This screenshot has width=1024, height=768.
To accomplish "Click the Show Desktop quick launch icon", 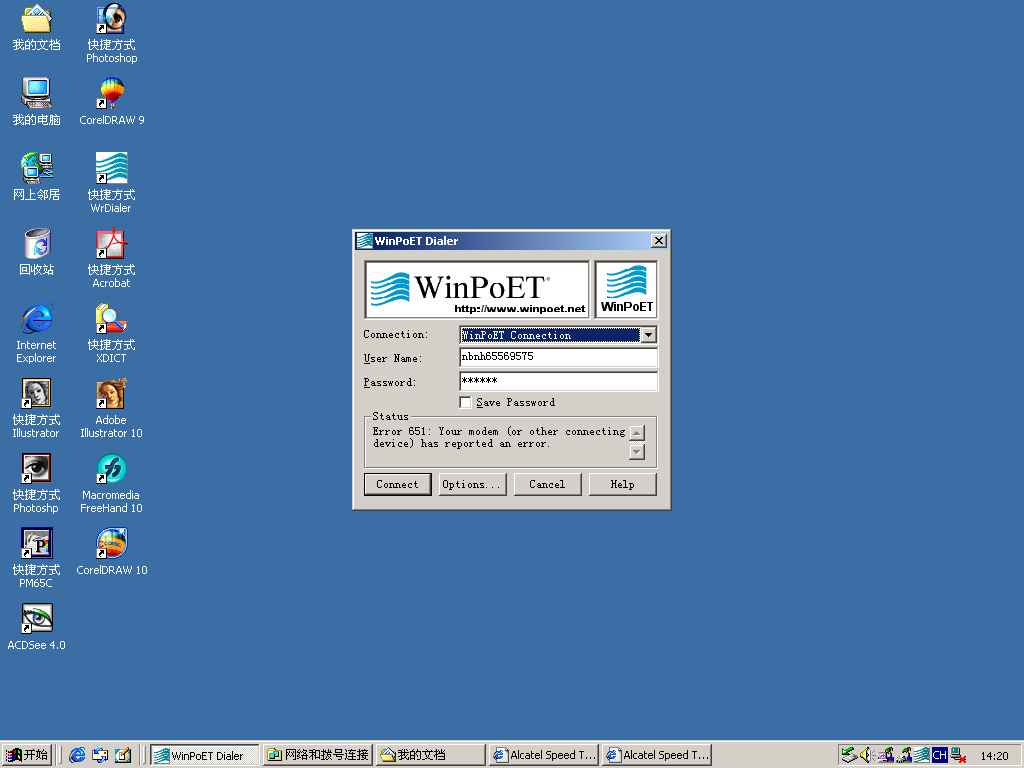I will 123,755.
